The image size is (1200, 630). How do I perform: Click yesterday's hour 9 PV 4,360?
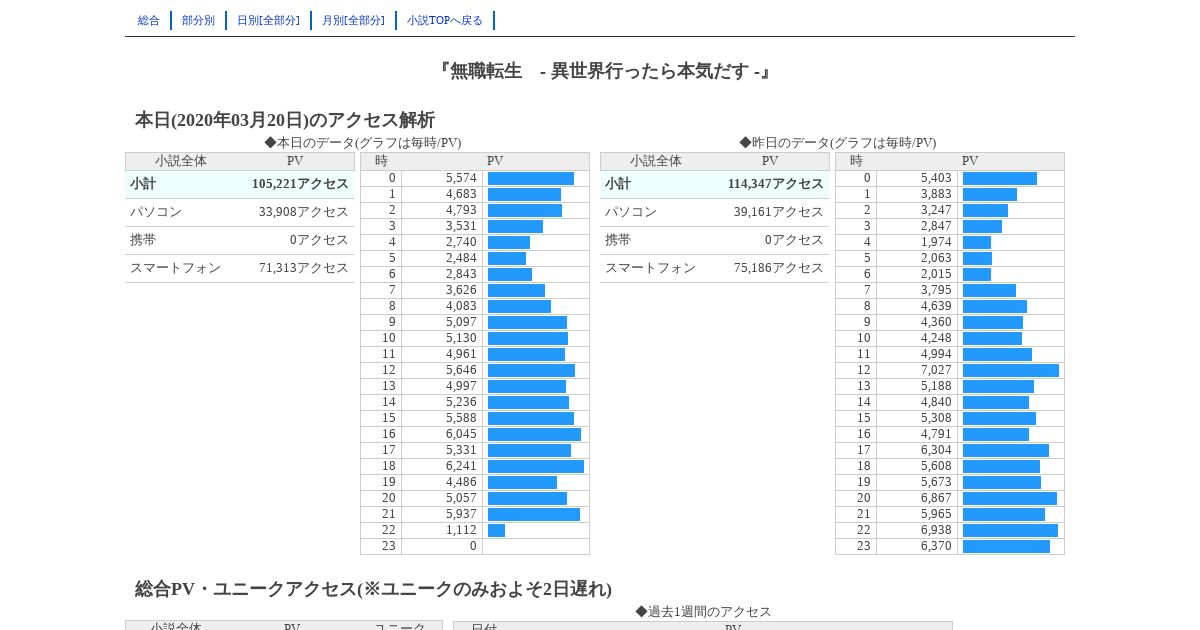pos(936,322)
